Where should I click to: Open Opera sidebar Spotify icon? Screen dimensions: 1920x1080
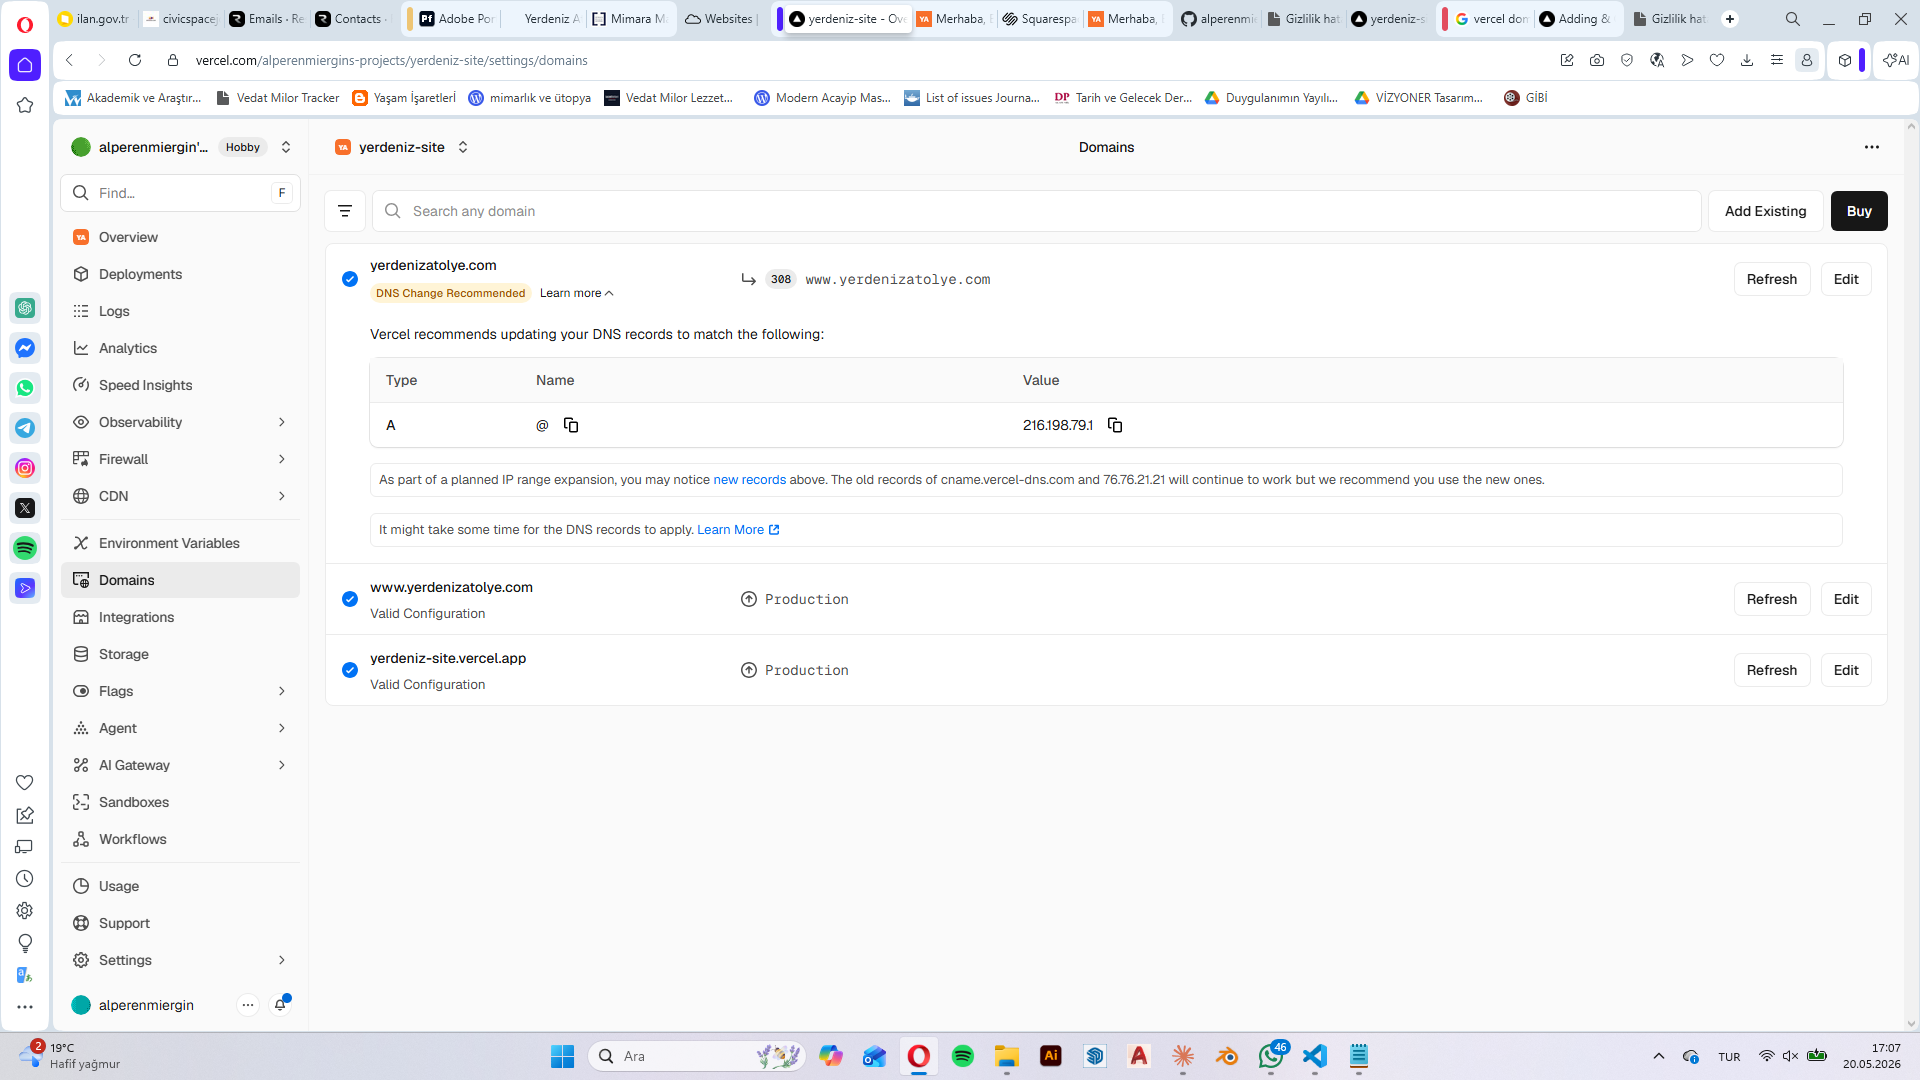click(25, 548)
